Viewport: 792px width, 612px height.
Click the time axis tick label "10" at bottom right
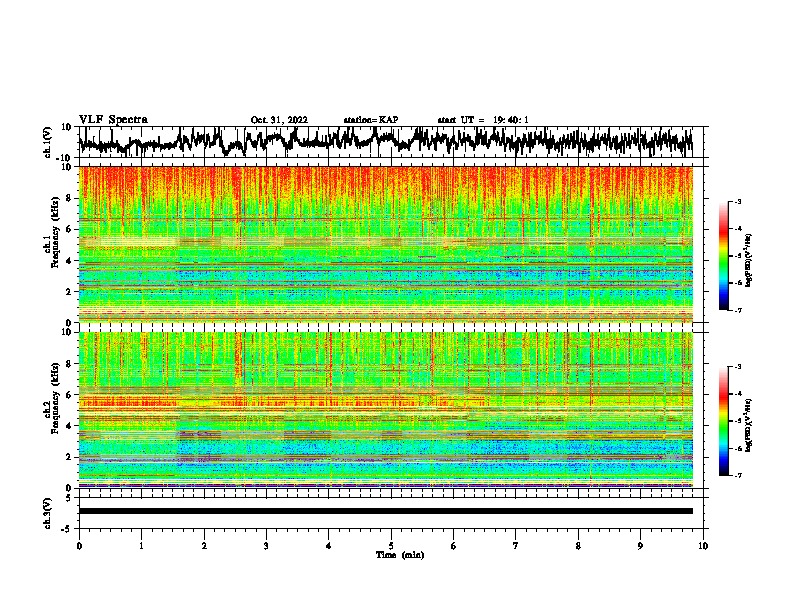pos(703,546)
